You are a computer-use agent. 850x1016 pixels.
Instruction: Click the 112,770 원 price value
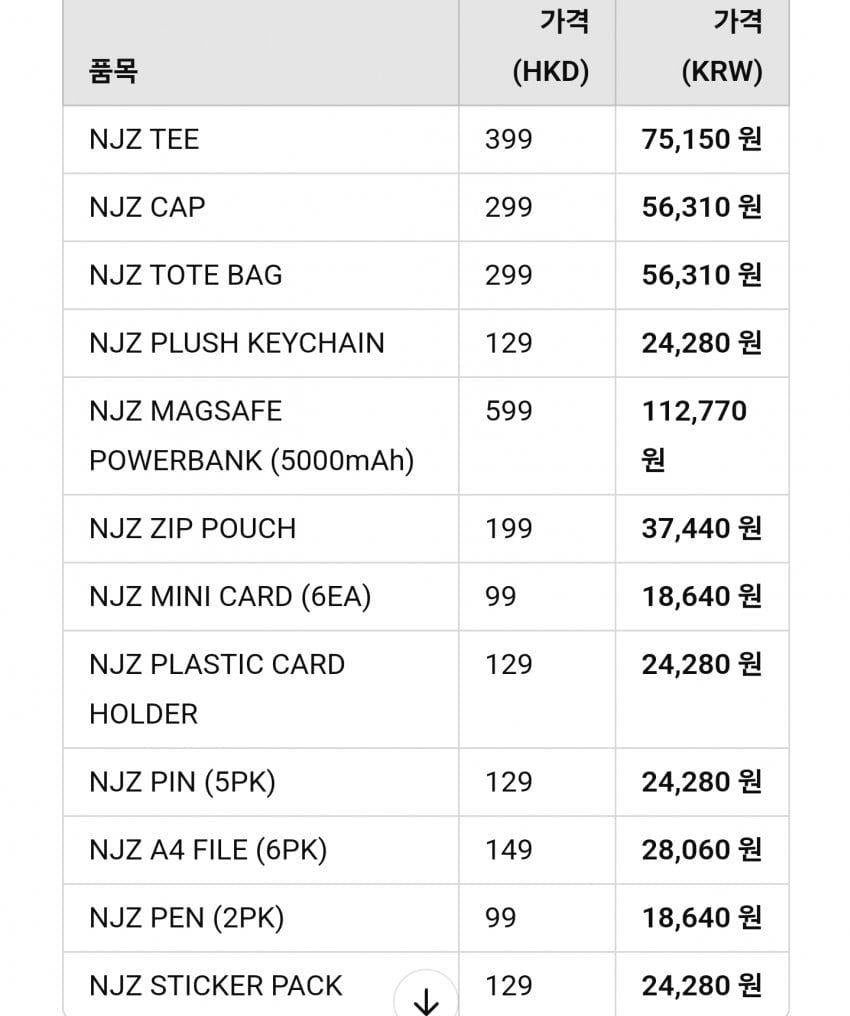click(x=694, y=436)
